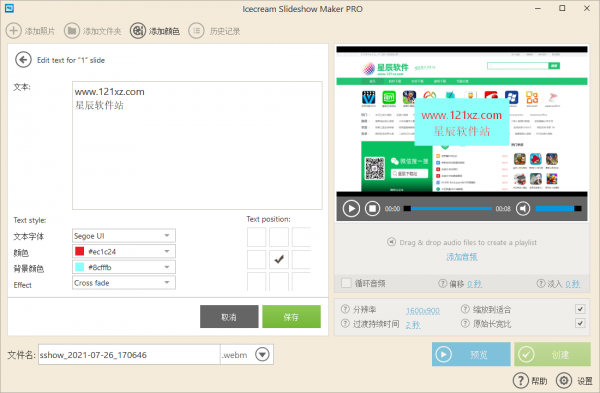Click the help icon beside 分辨率

(345, 309)
